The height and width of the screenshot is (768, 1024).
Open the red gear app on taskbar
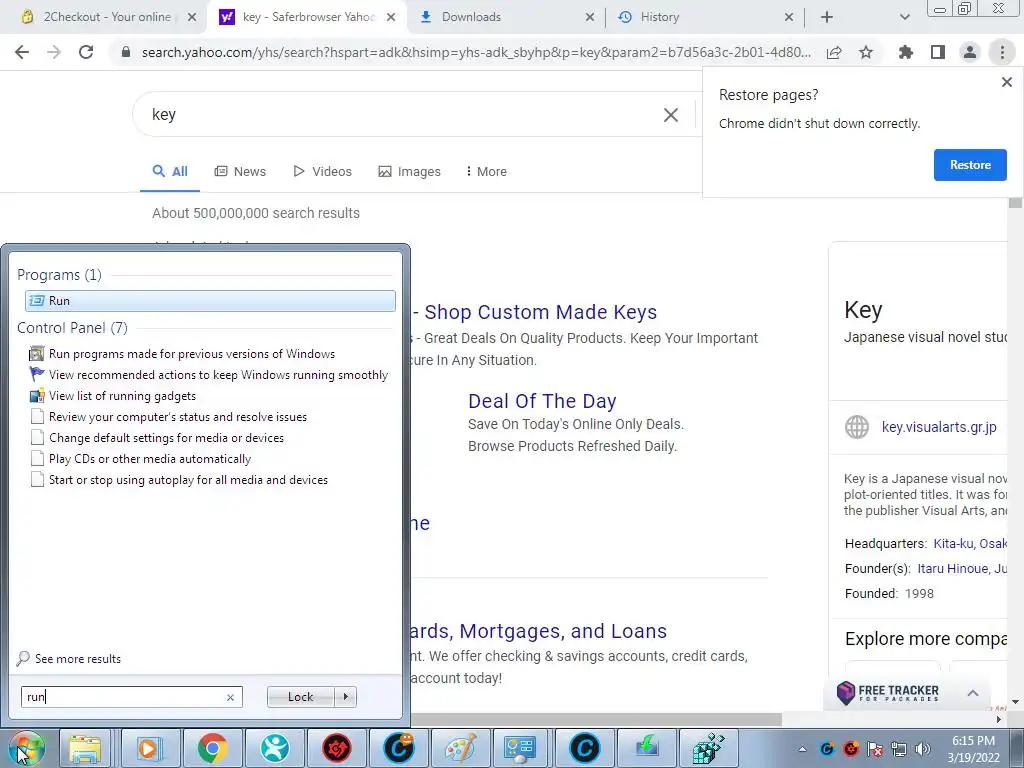336,748
